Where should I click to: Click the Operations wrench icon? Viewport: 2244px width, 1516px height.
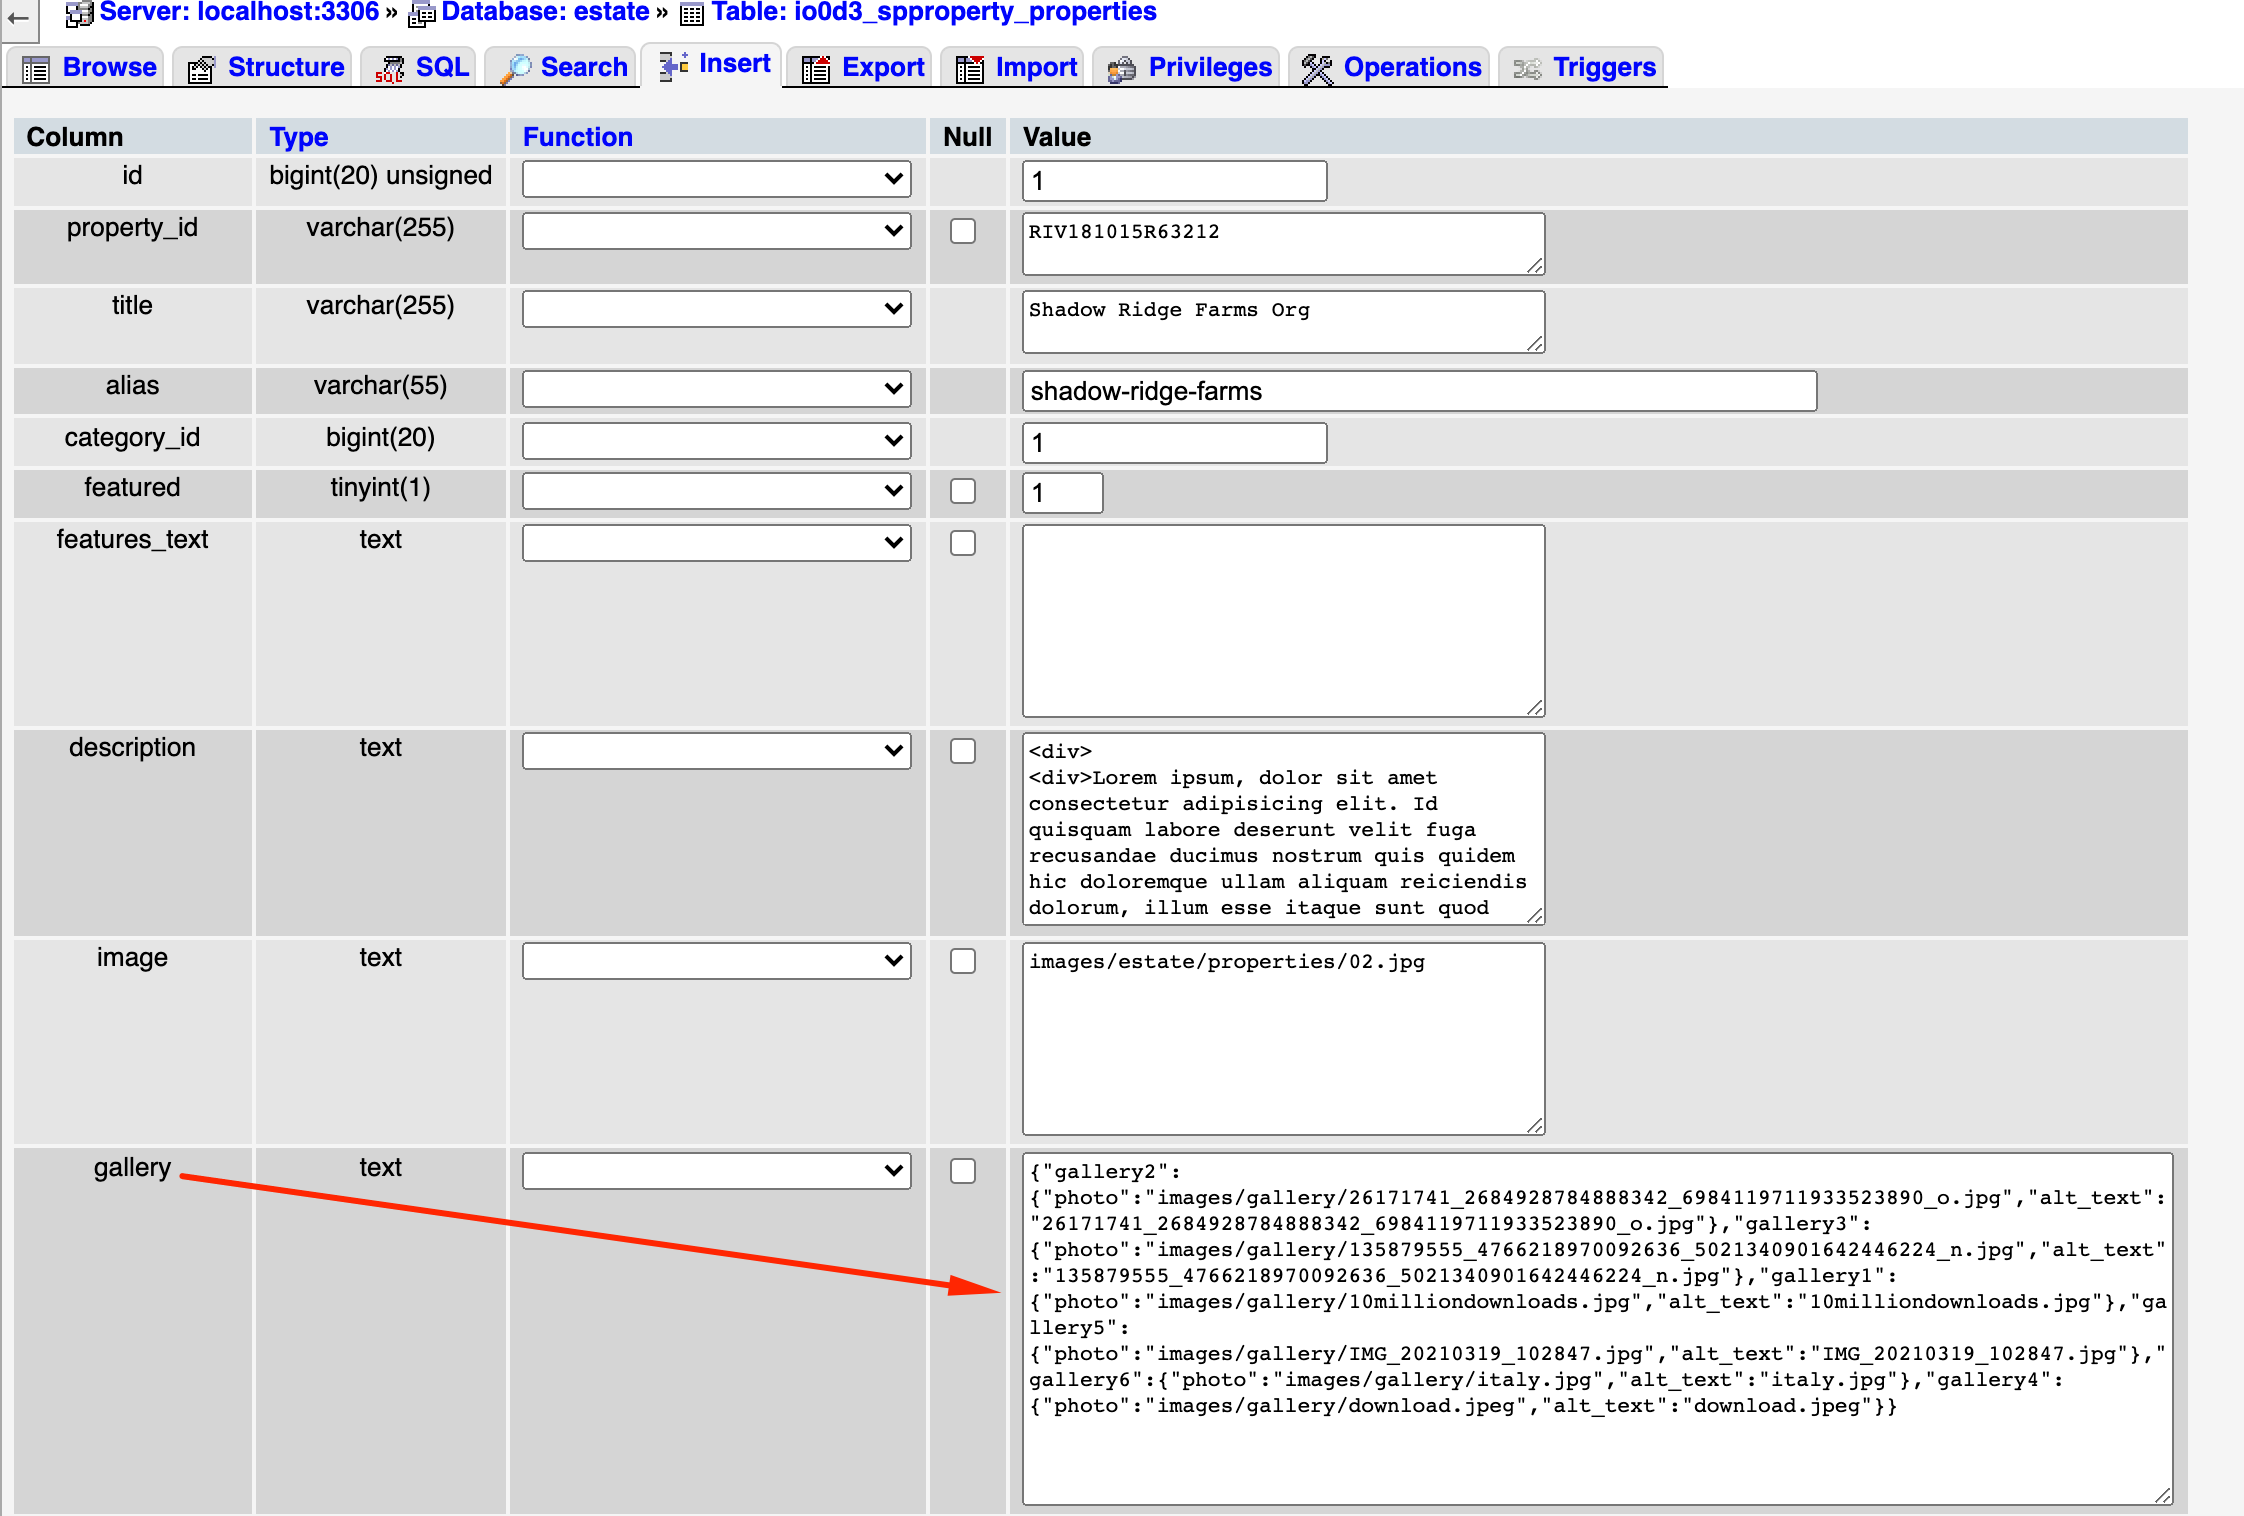click(1317, 69)
